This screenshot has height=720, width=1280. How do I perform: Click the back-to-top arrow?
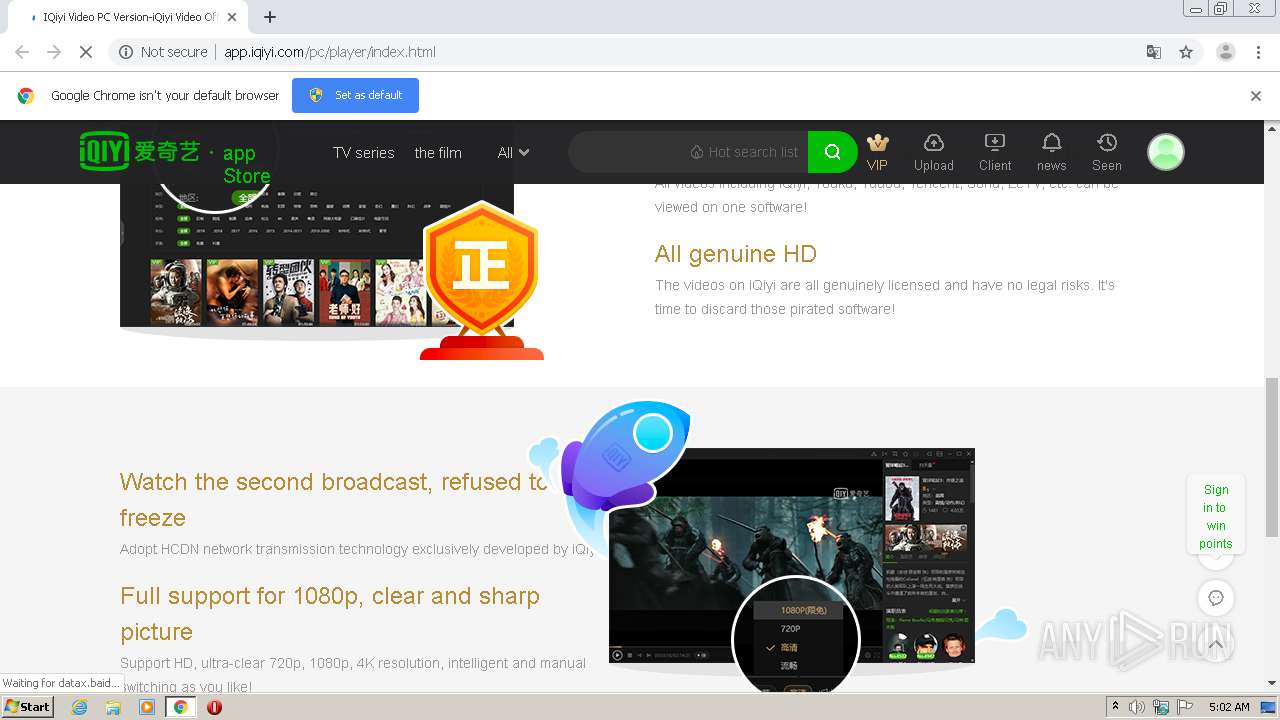pos(1216,645)
